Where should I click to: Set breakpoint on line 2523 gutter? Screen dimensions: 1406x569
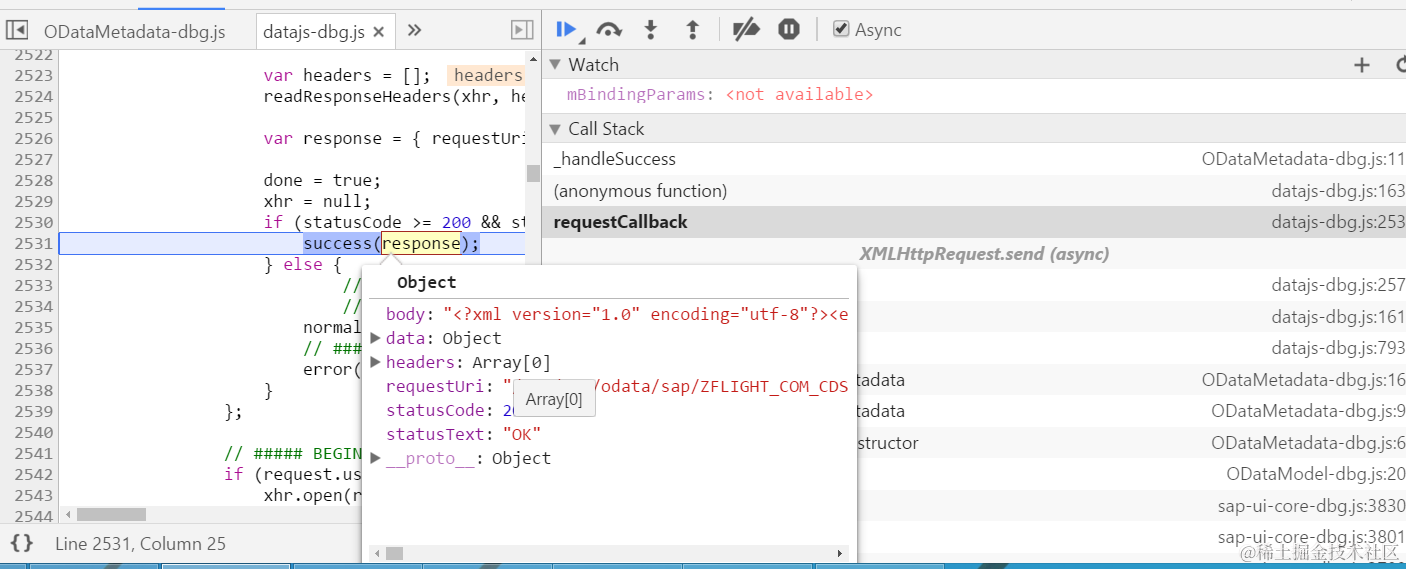[34, 75]
